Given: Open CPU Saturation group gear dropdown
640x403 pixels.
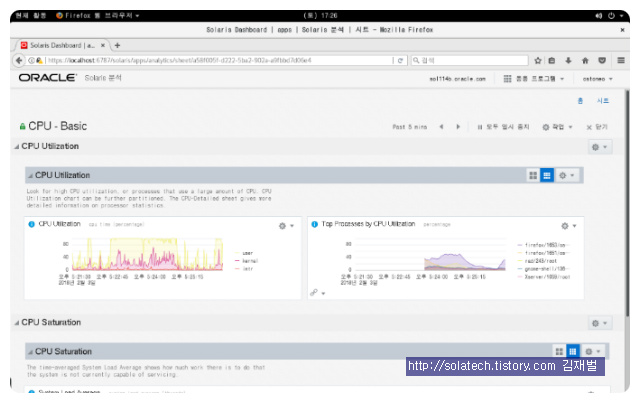Looking at the screenshot, I should 593,351.
